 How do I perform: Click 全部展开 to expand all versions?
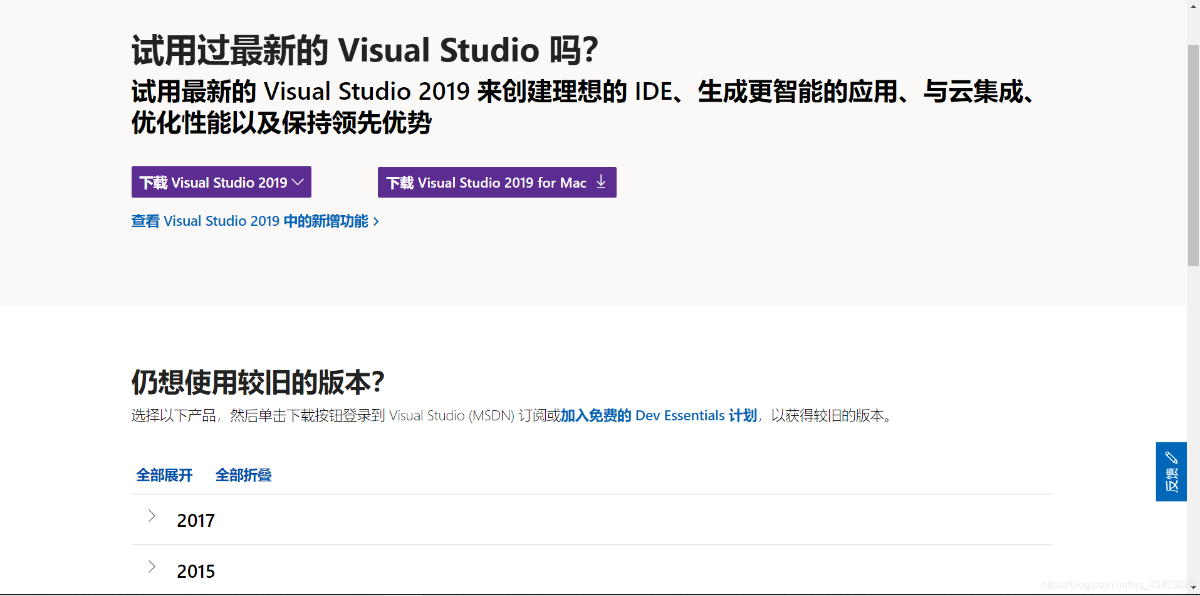pos(164,475)
